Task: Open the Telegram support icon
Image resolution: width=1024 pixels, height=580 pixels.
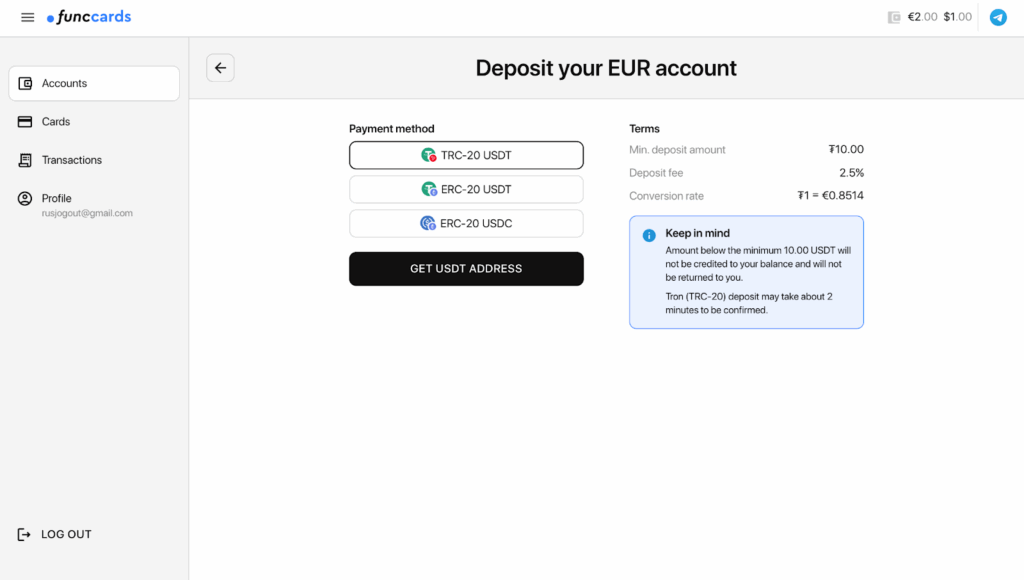Action: (x=998, y=18)
